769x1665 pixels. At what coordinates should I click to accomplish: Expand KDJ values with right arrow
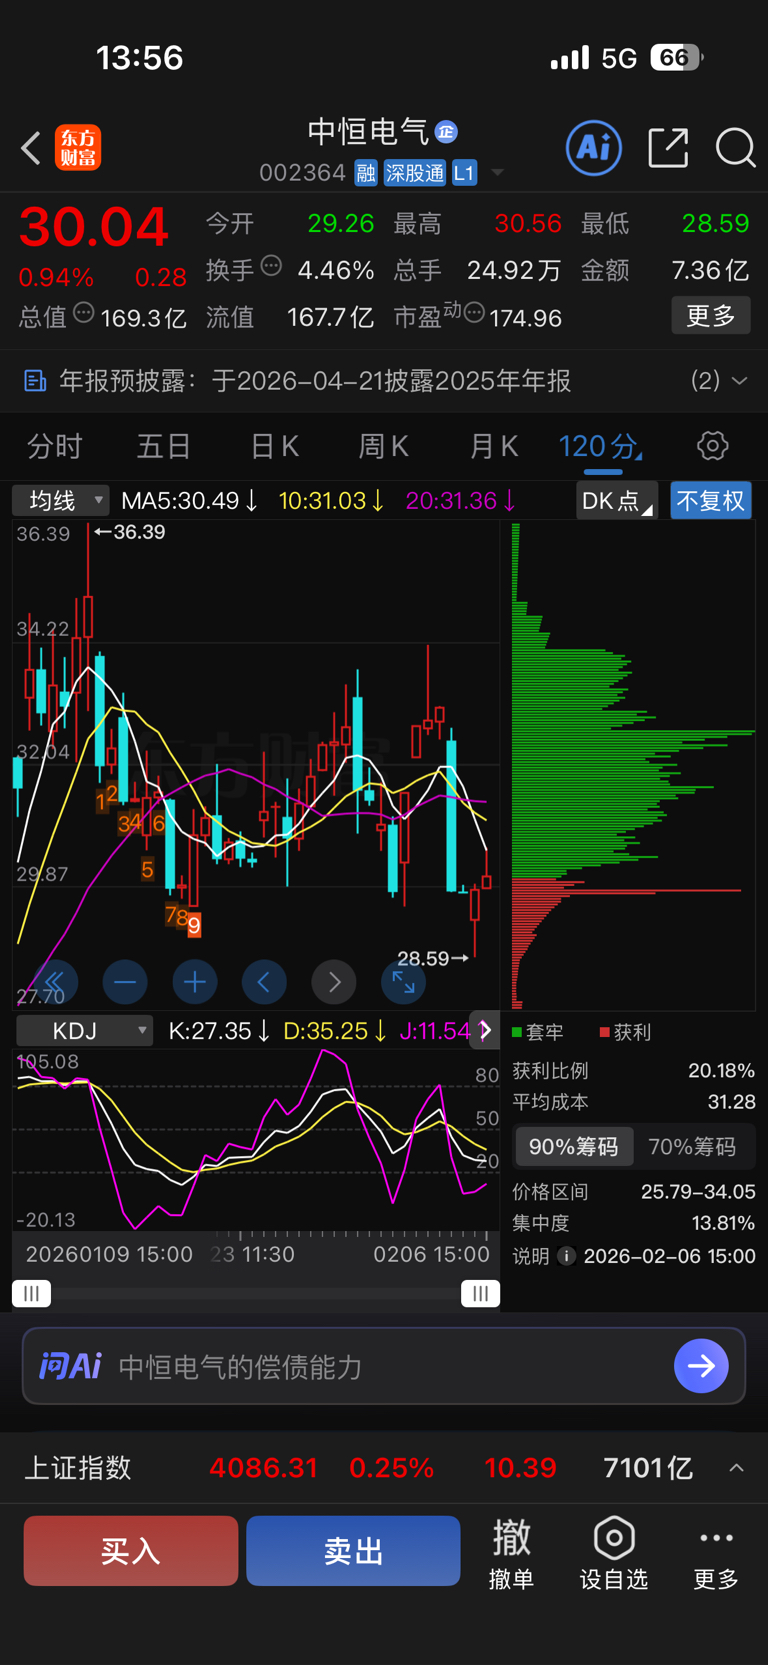(485, 1031)
